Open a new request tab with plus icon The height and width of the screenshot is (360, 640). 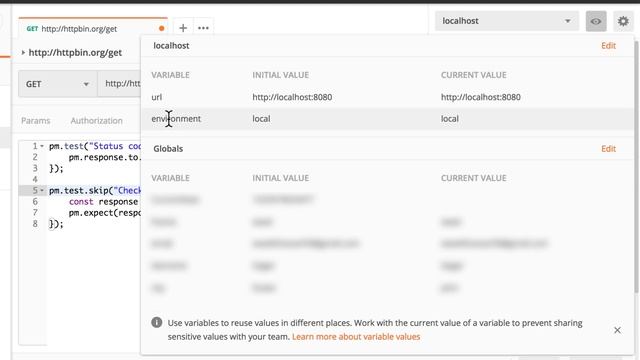tap(183, 28)
